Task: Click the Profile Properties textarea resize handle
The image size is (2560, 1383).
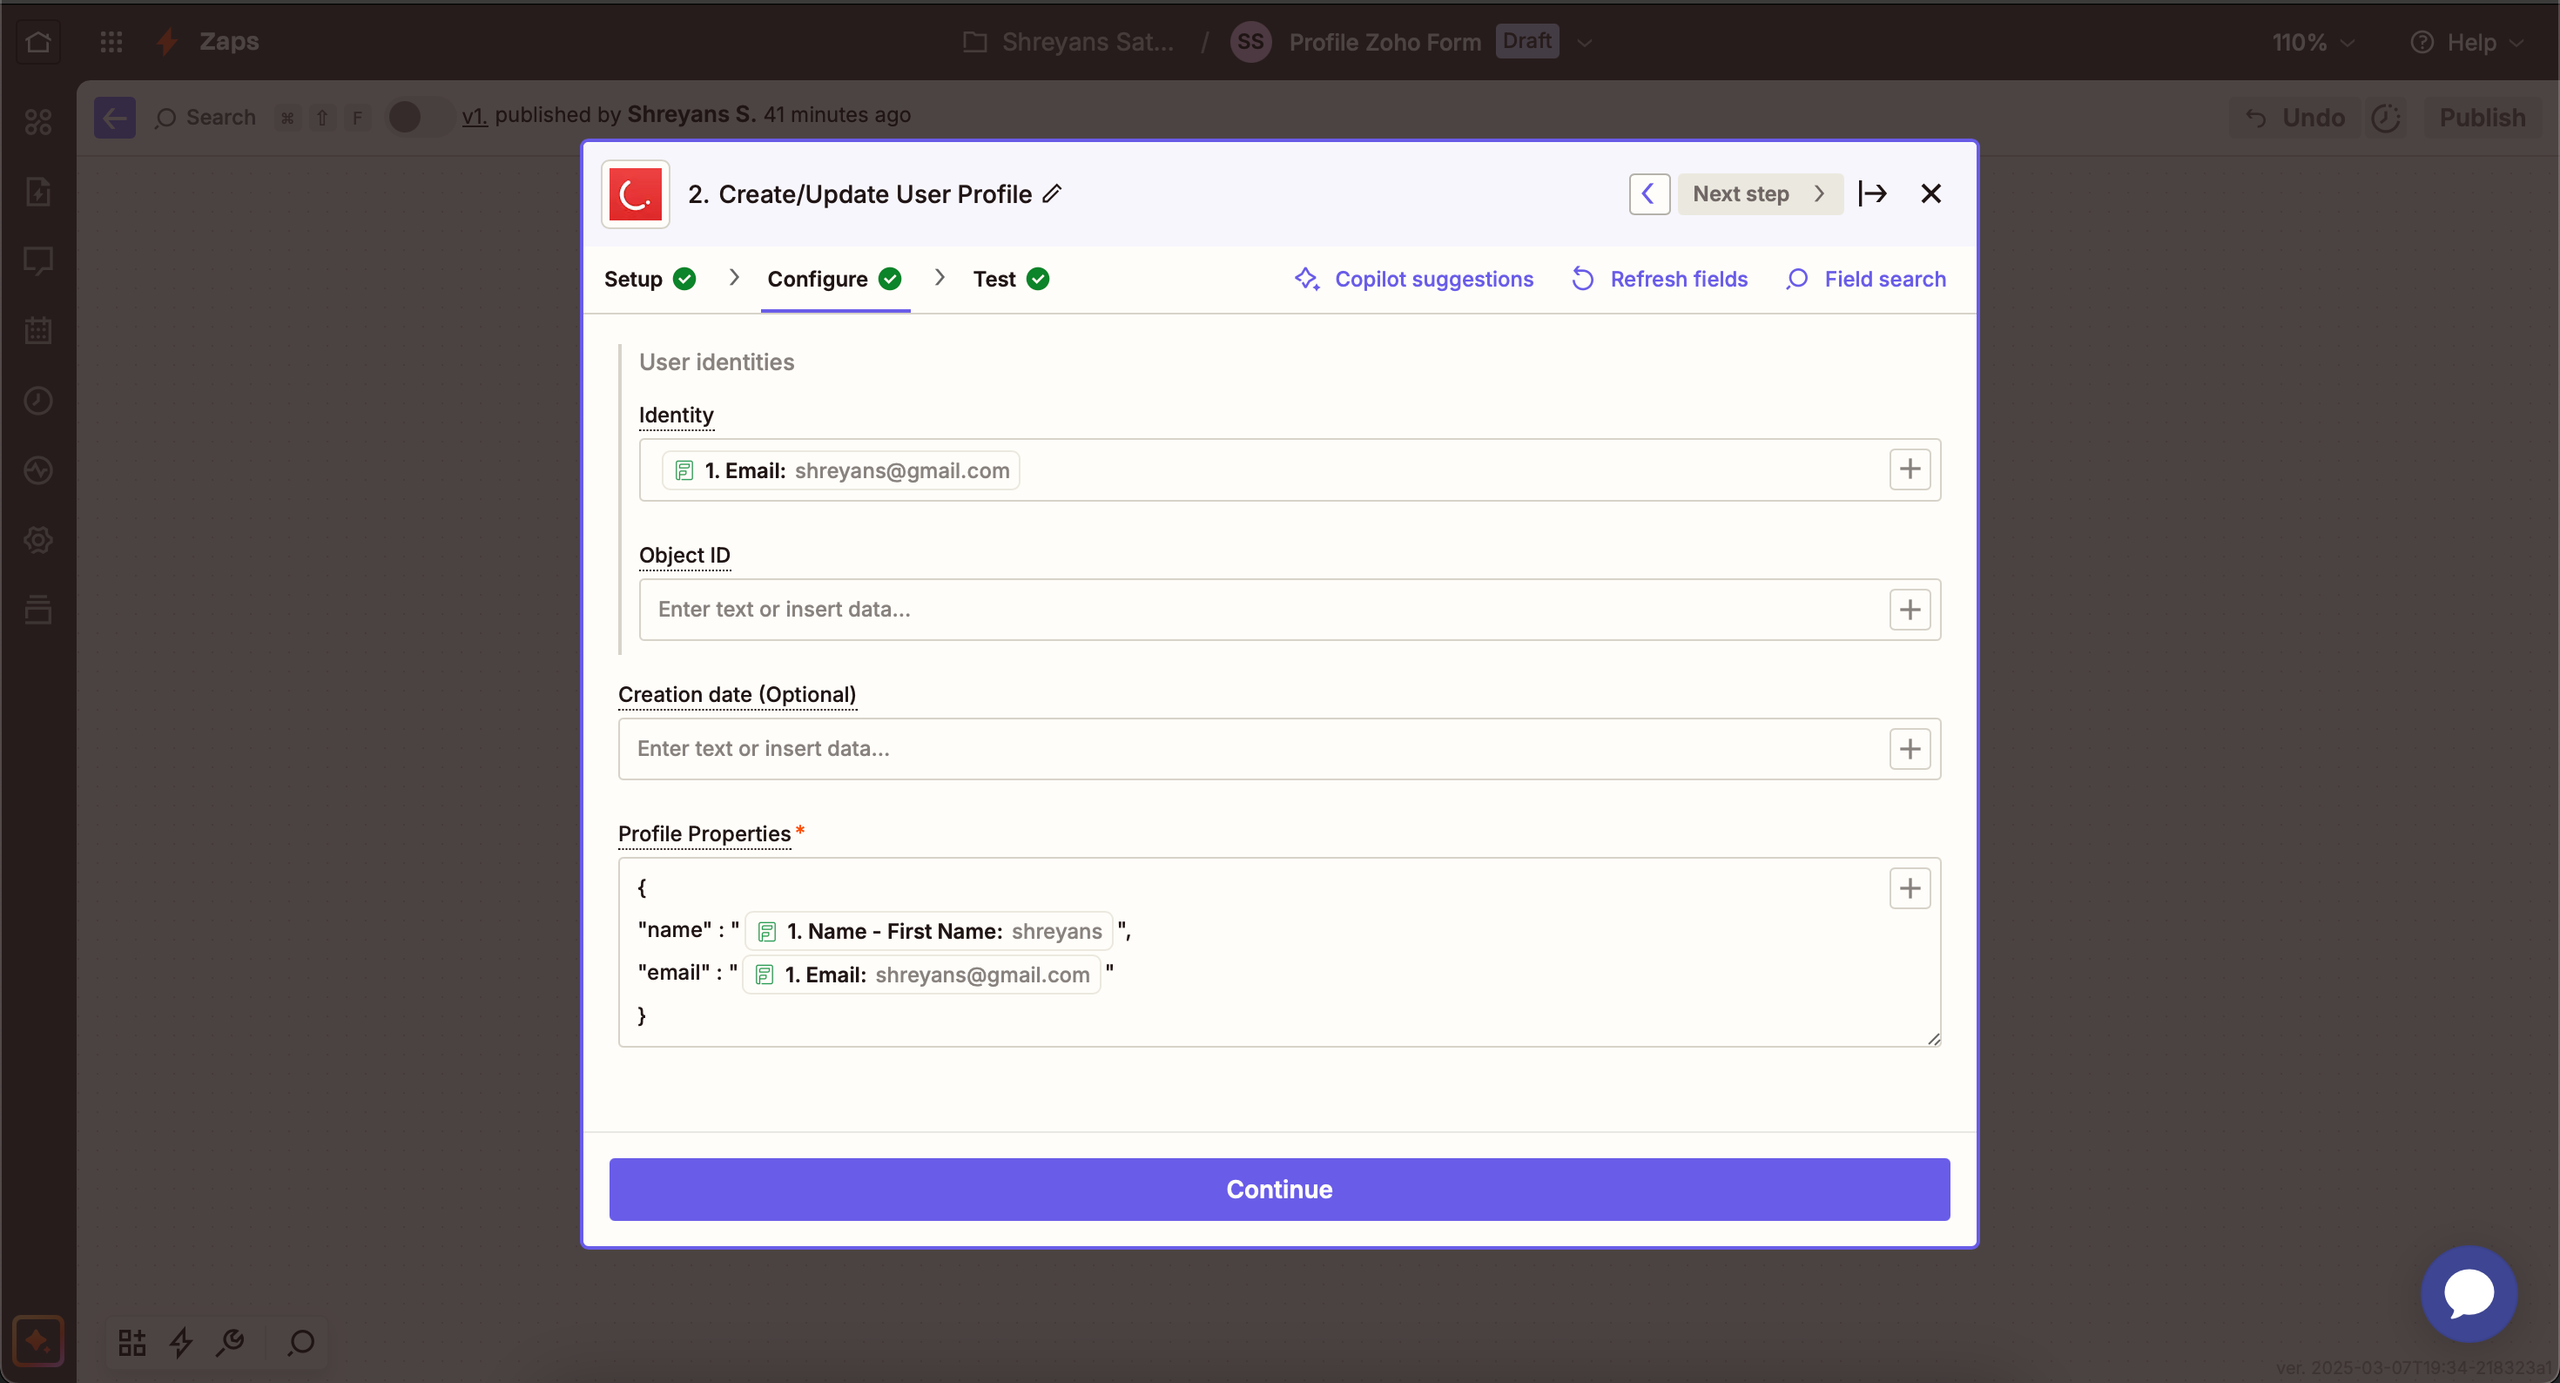Action: point(1933,1039)
